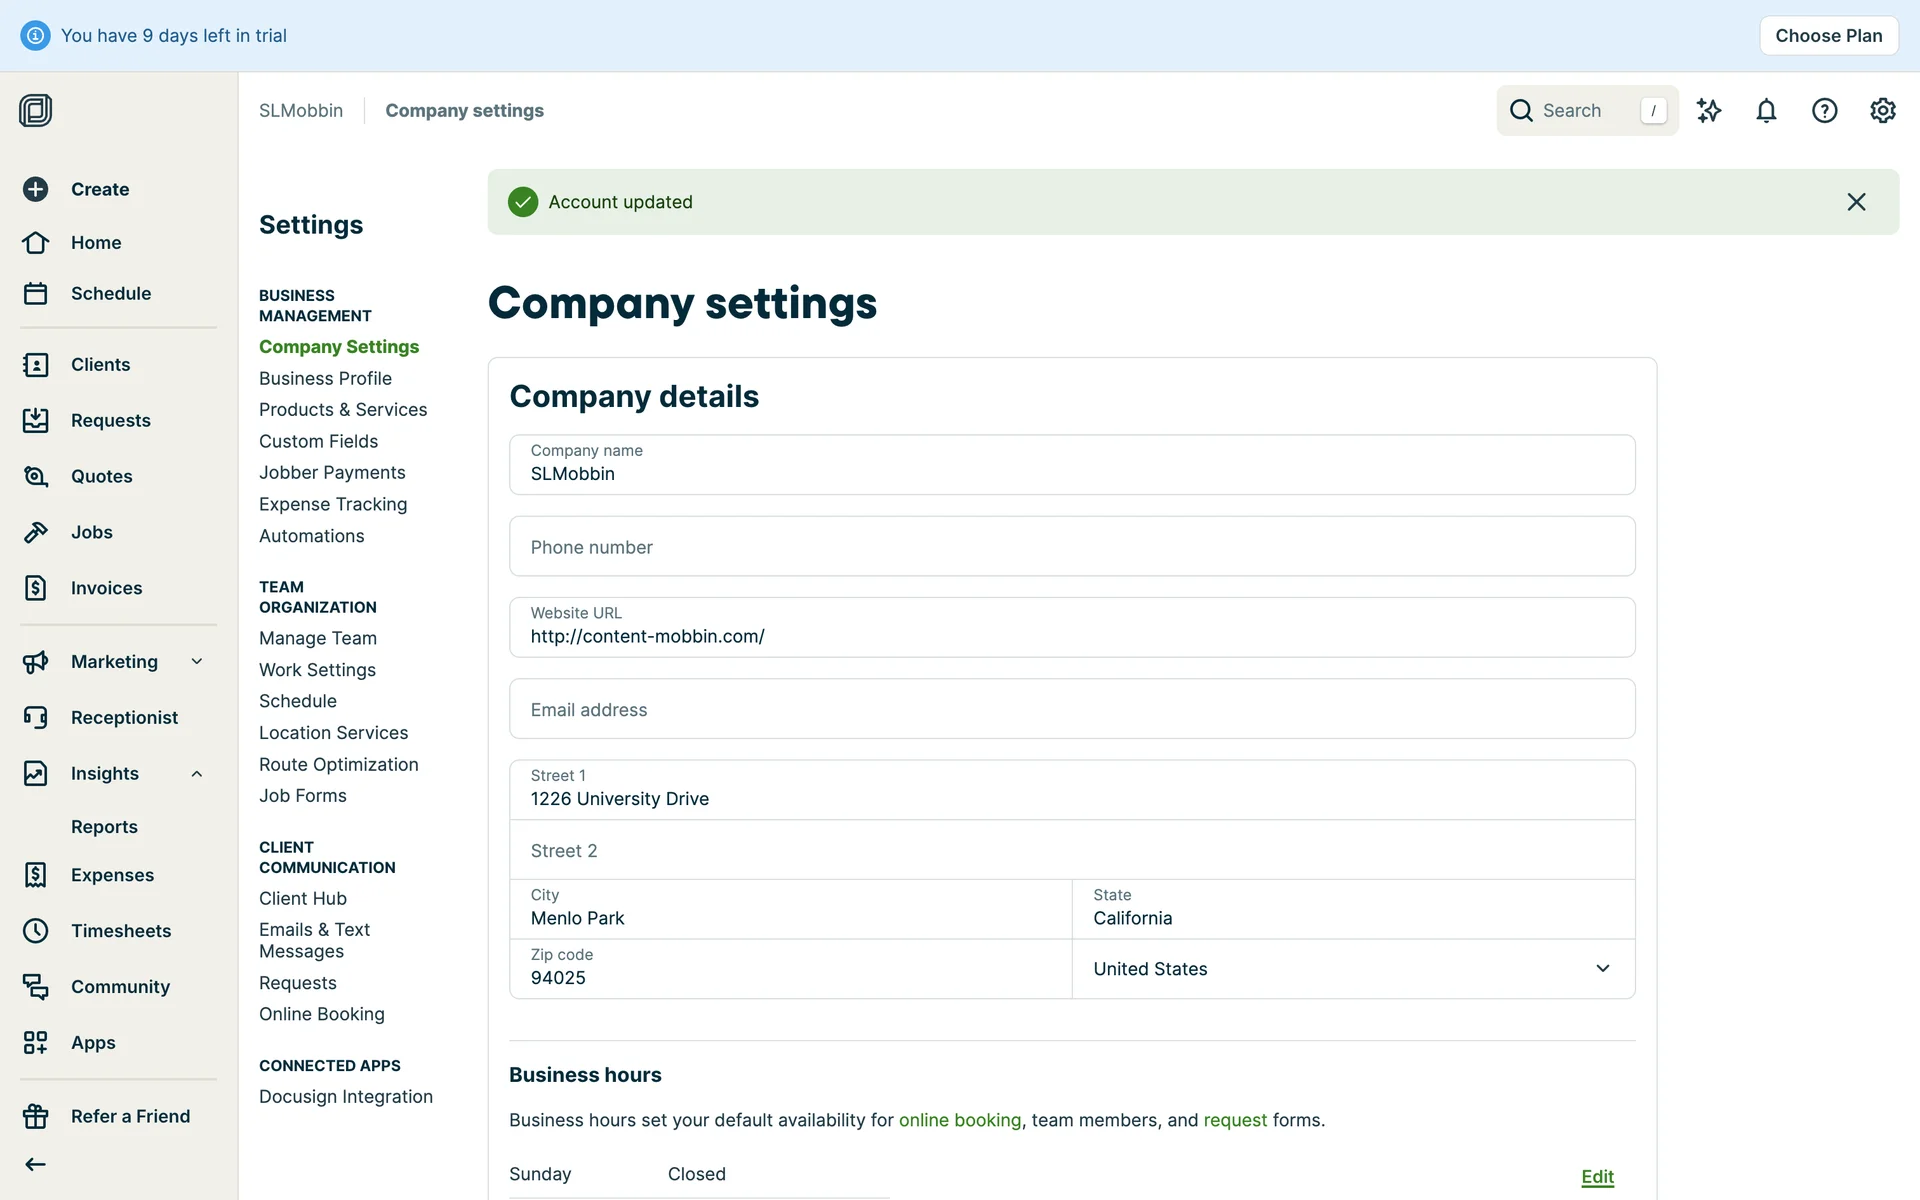Open the United States country dropdown
Screen dimensions: 1920x1200
(1353, 969)
